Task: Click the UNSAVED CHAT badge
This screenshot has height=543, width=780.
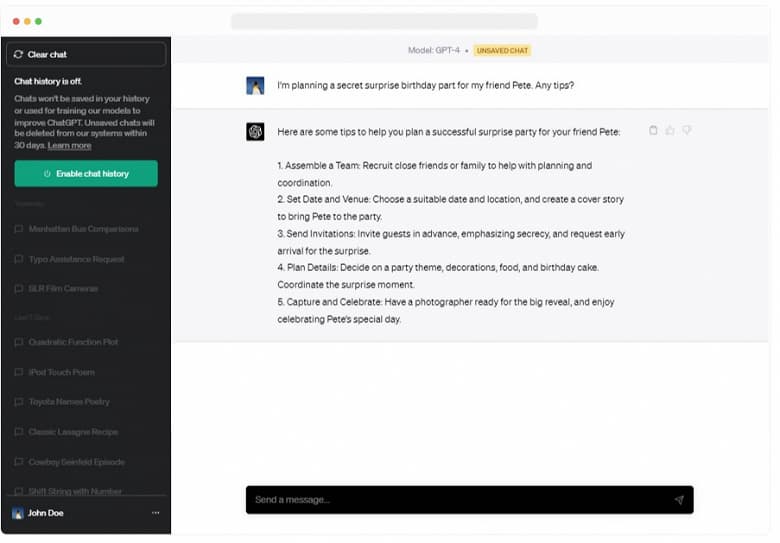Action: [x=502, y=51]
